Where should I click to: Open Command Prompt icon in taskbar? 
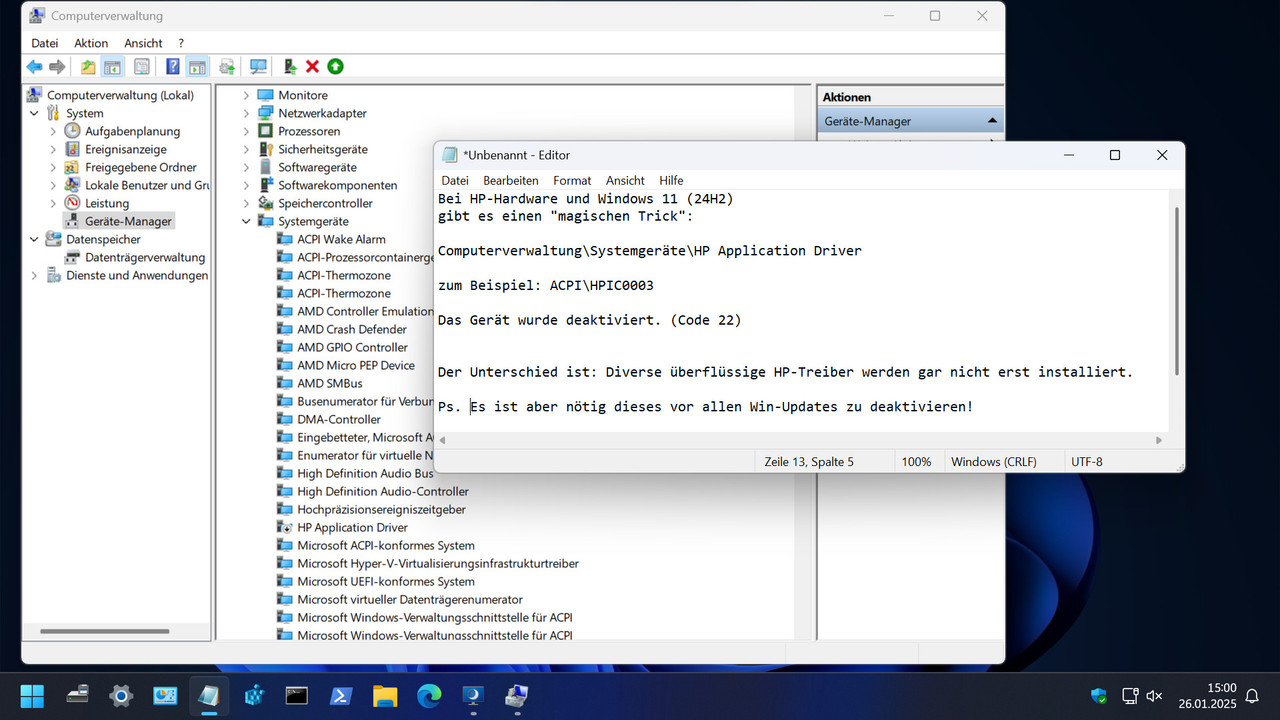click(x=296, y=695)
